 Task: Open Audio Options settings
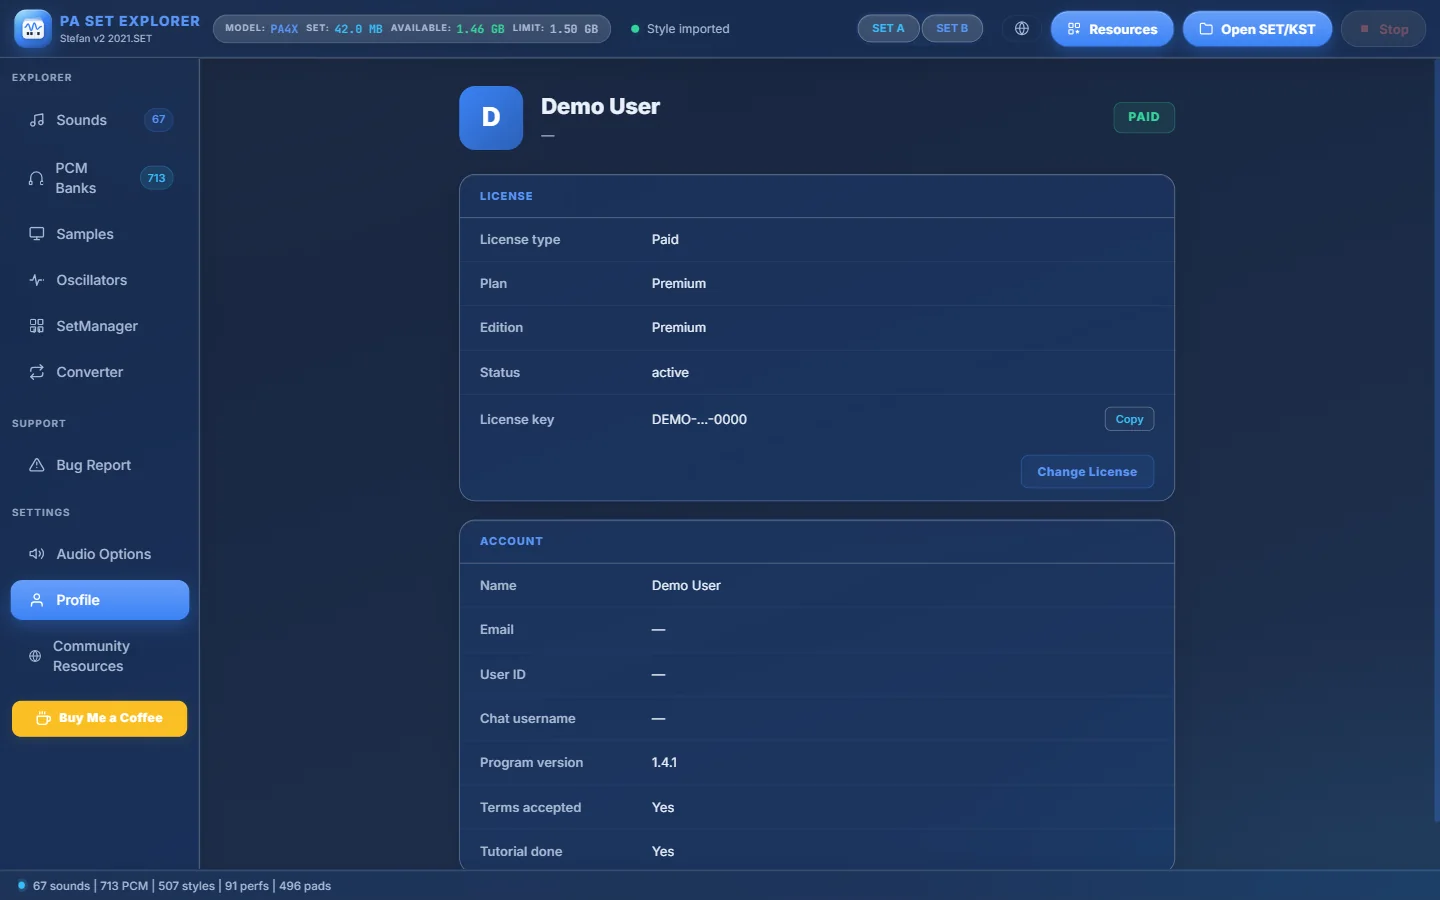coord(100,554)
